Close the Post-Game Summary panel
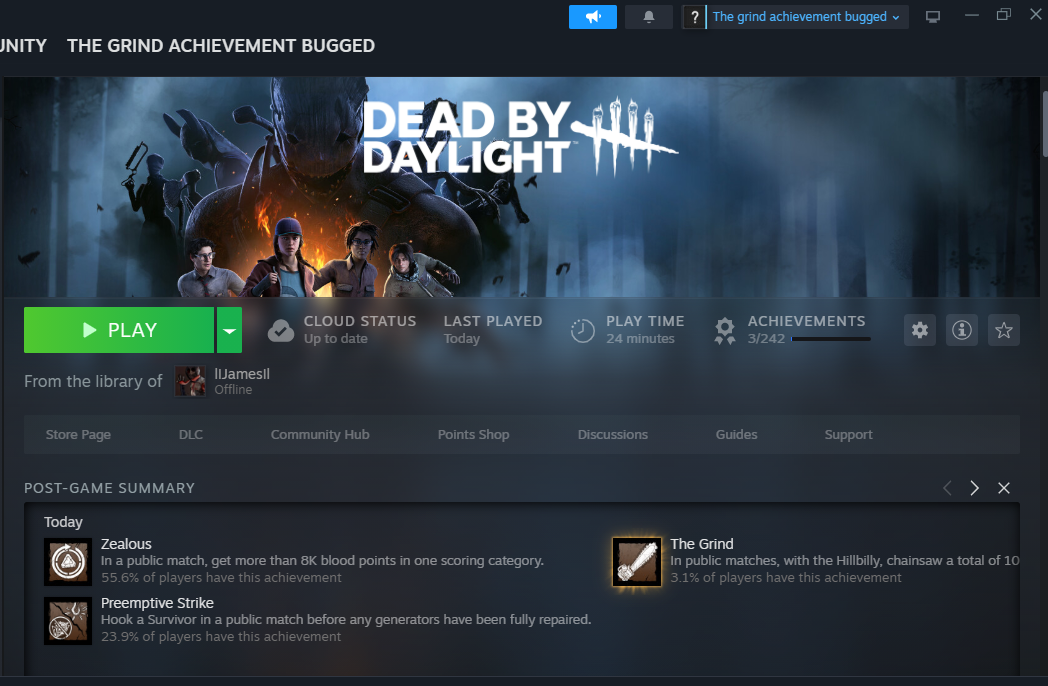The height and width of the screenshot is (686, 1048). [x=1003, y=488]
